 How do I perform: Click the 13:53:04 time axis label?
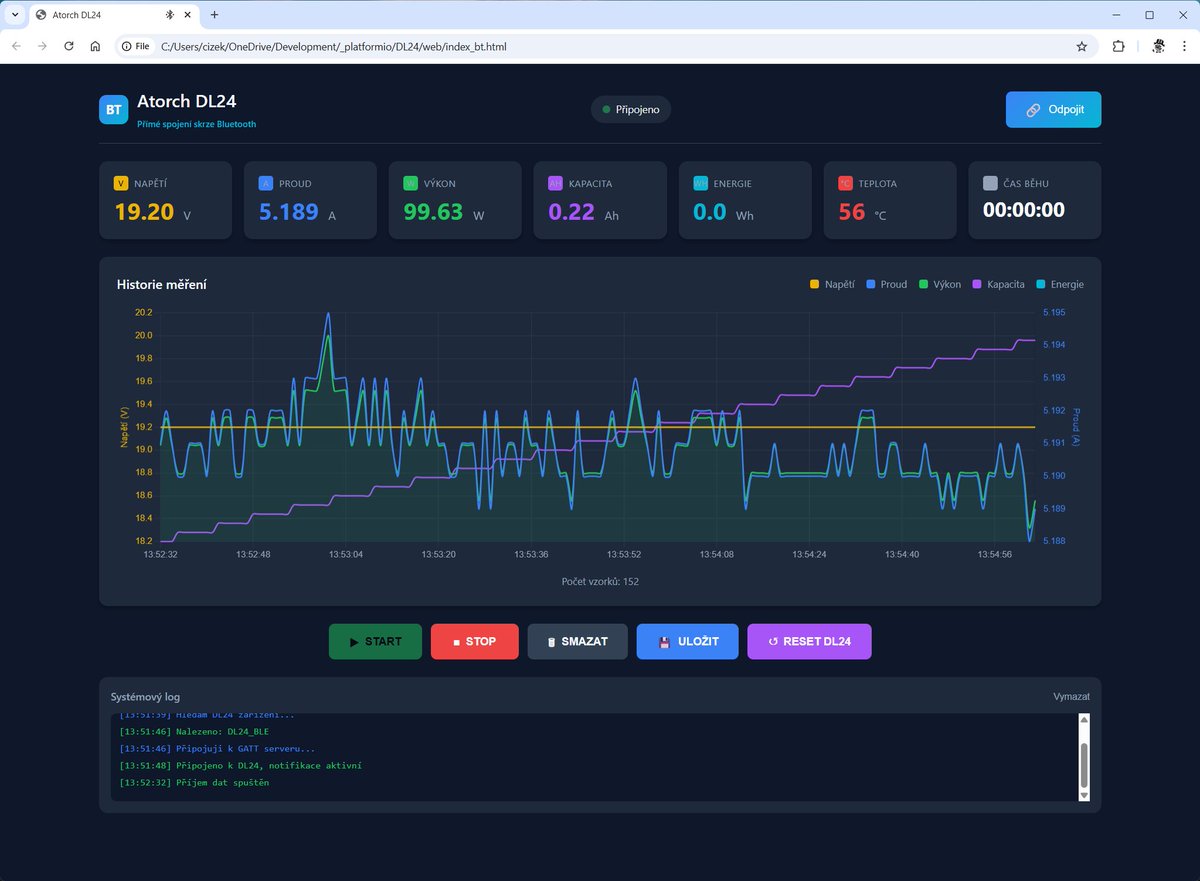click(345, 553)
